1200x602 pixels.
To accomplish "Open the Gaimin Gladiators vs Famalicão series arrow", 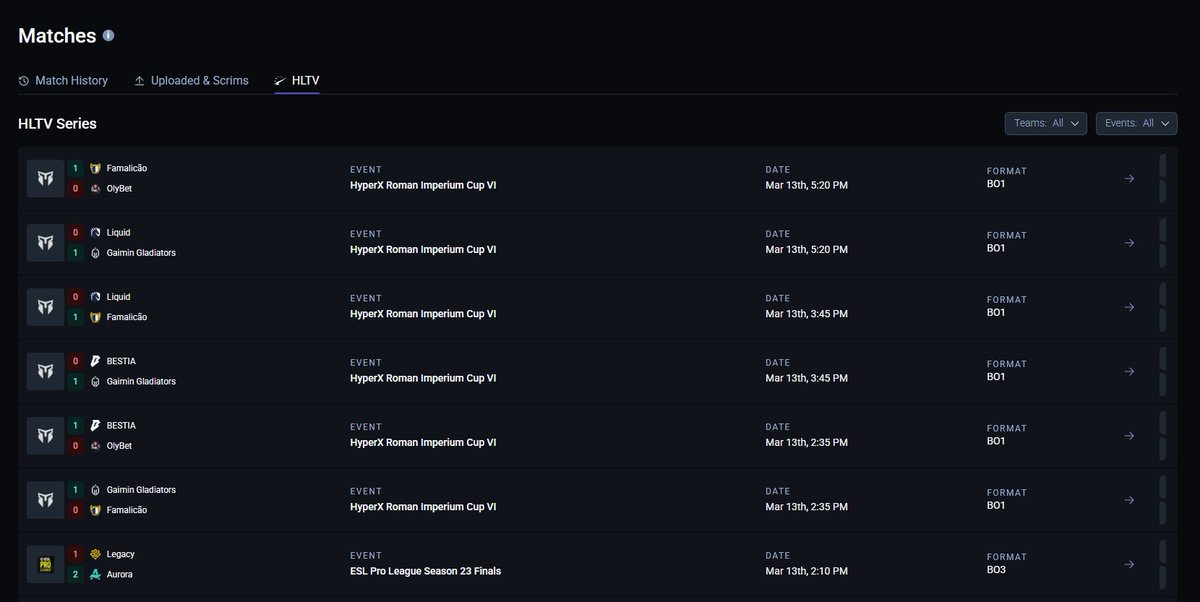I will (x=1129, y=500).
